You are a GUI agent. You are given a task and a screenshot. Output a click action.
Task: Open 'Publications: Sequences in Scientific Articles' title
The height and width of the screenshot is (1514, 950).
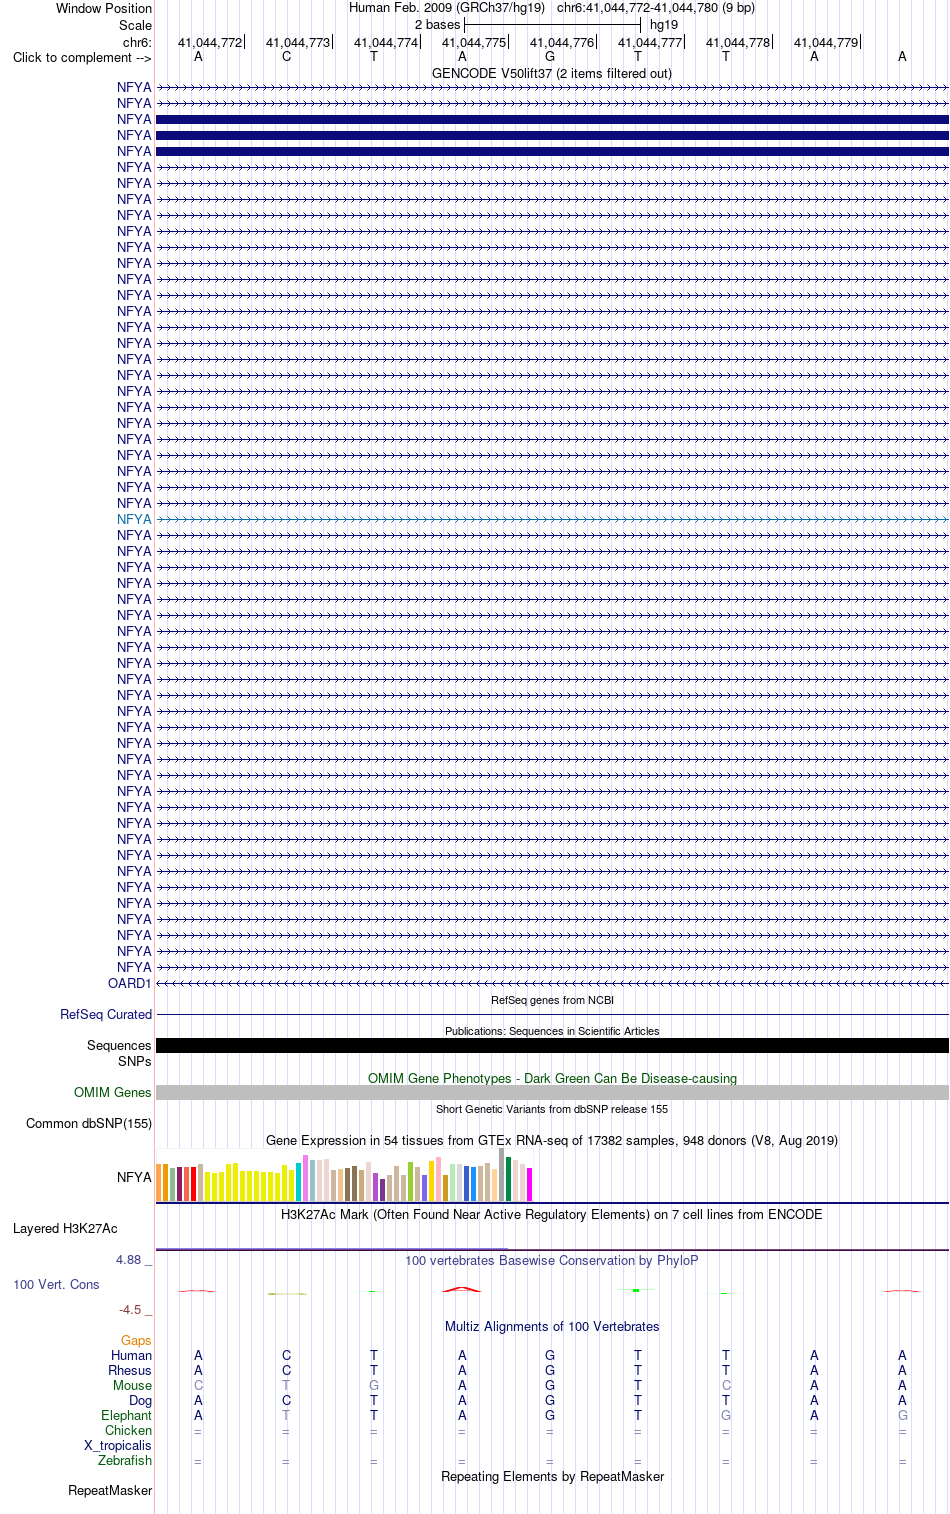[552, 1031]
